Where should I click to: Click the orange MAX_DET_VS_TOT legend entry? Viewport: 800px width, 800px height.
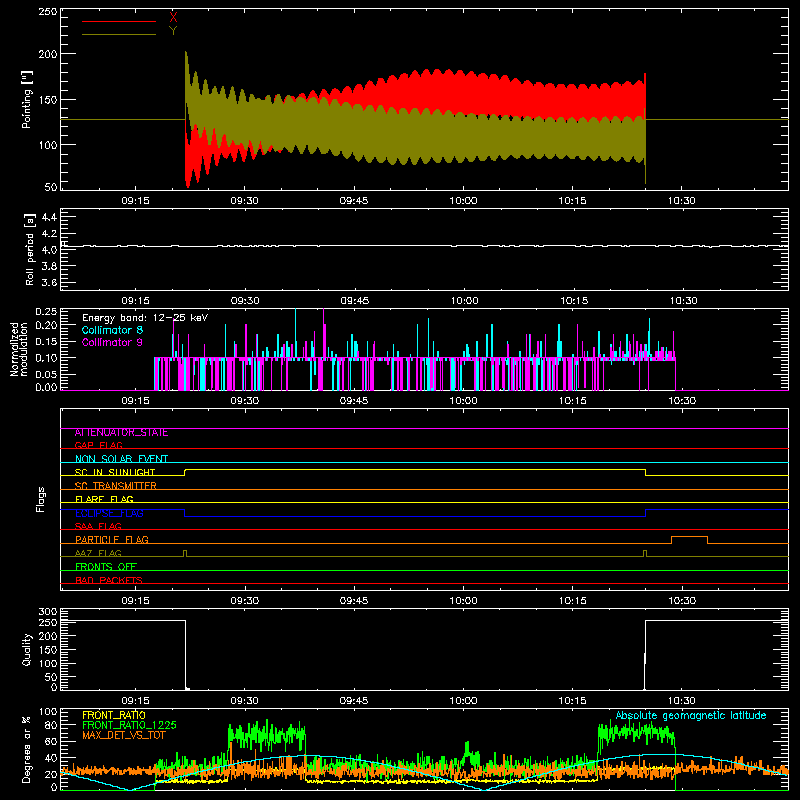tap(123, 735)
